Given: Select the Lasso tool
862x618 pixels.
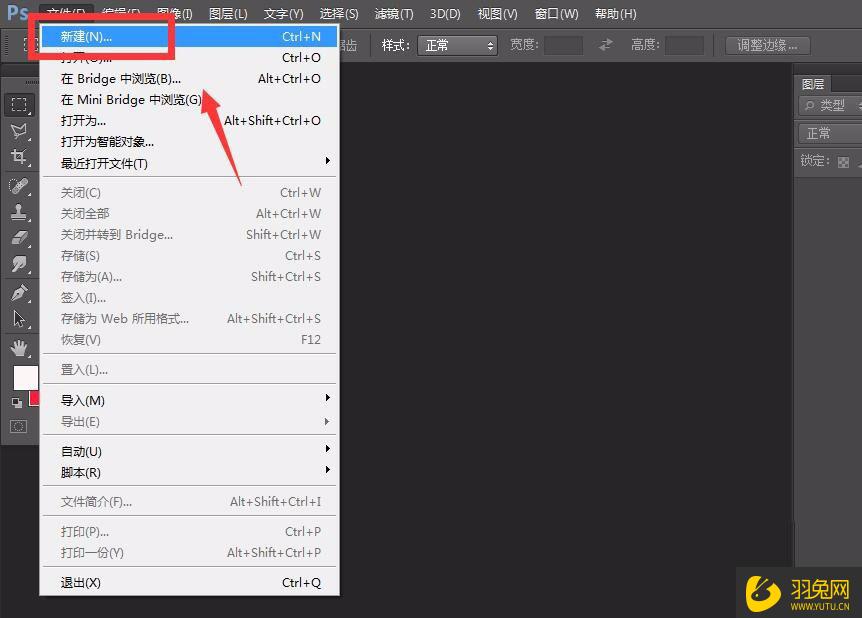Looking at the screenshot, I should 18,130.
